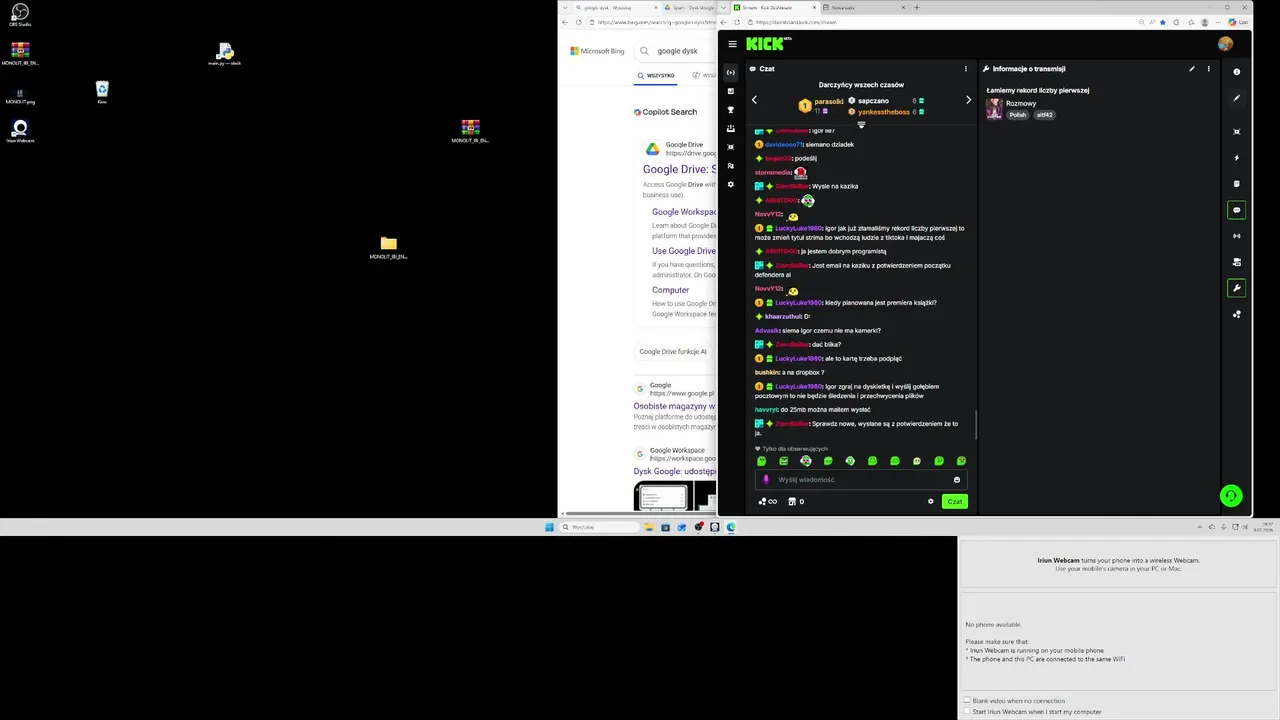Click the lightning bolt icon in right sidebar

pos(1237,158)
